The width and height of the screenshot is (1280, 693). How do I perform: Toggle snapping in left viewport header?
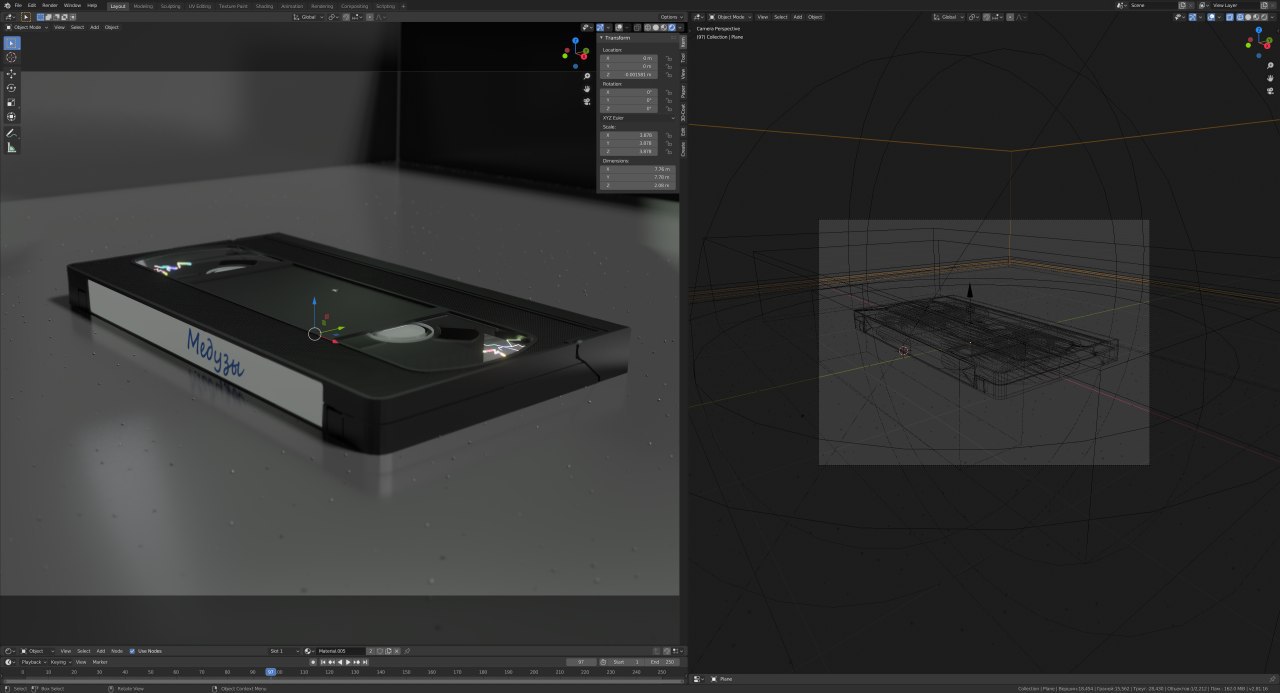pyautogui.click(x=345, y=17)
